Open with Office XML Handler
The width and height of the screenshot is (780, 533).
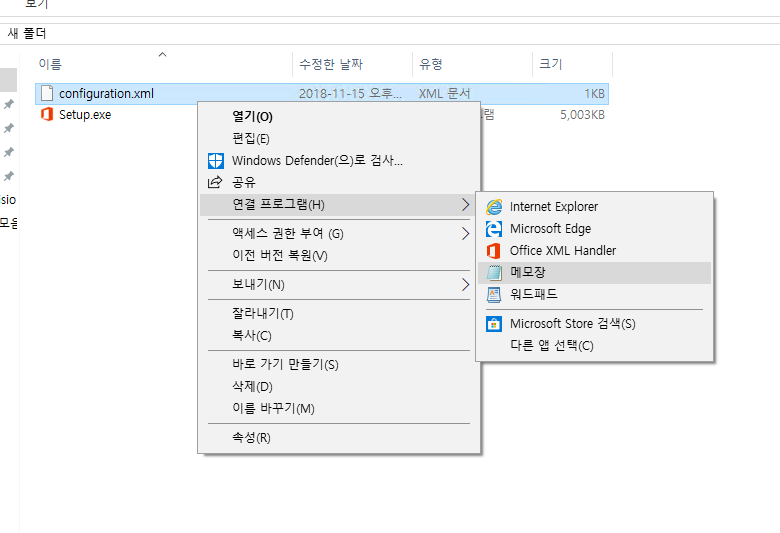pyautogui.click(x=594, y=250)
